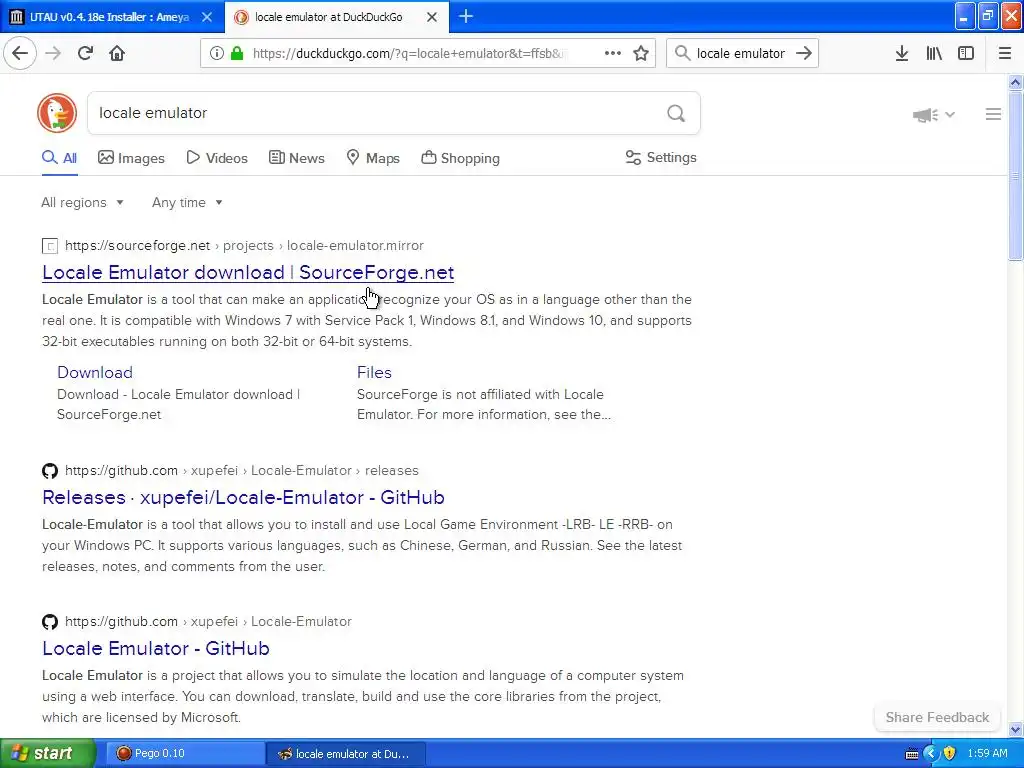The width and height of the screenshot is (1024, 768).
Task: Click the keyboard tray icon
Action: pos(912,754)
